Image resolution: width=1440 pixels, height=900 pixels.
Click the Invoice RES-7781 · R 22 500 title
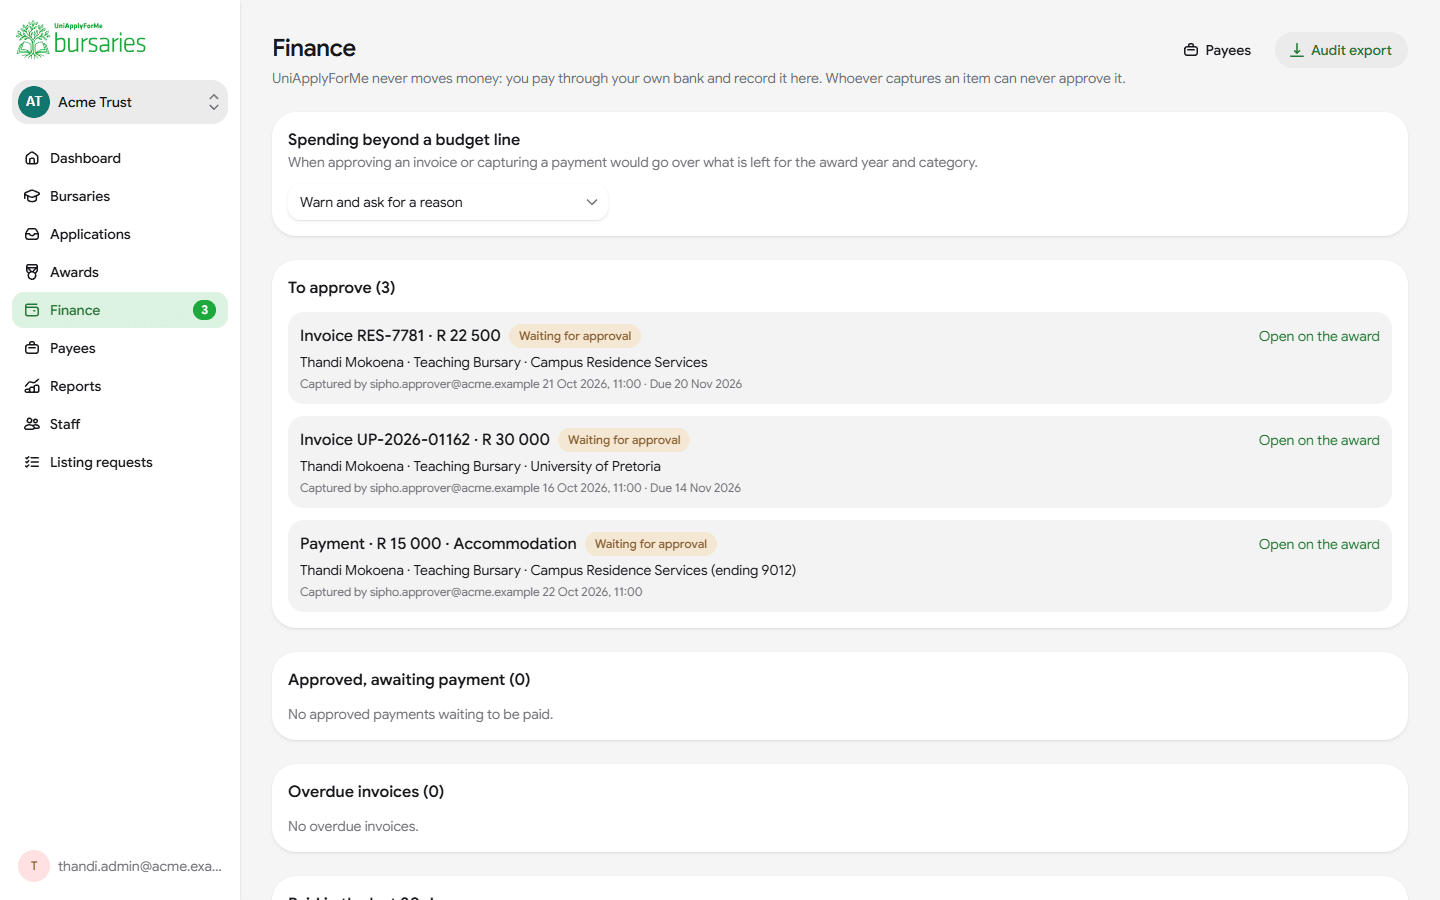pyautogui.click(x=400, y=336)
